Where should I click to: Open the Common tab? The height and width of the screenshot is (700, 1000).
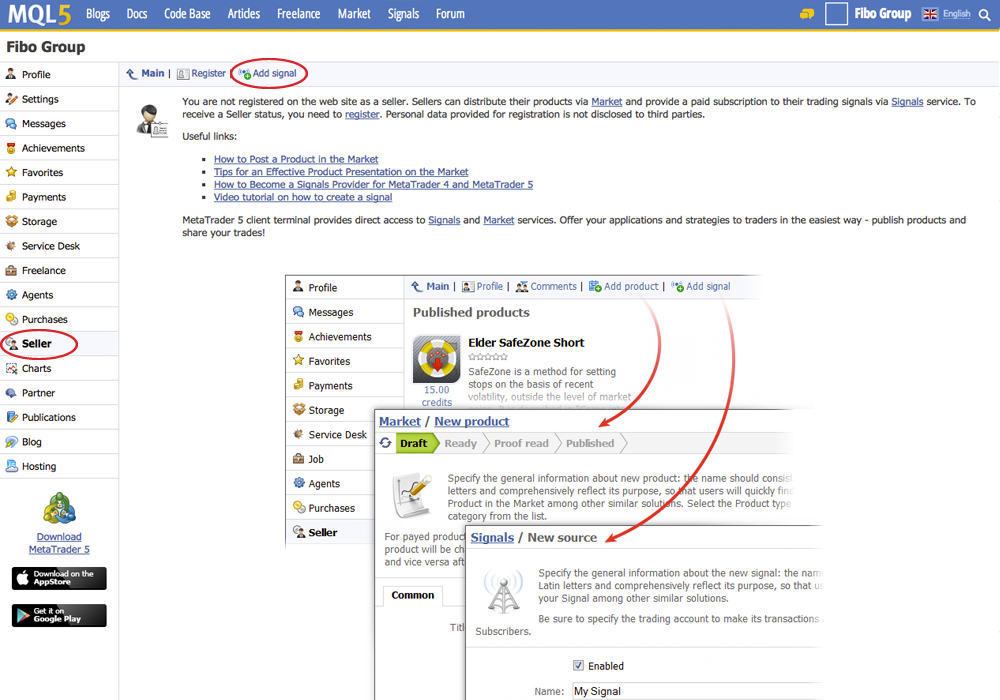413,595
